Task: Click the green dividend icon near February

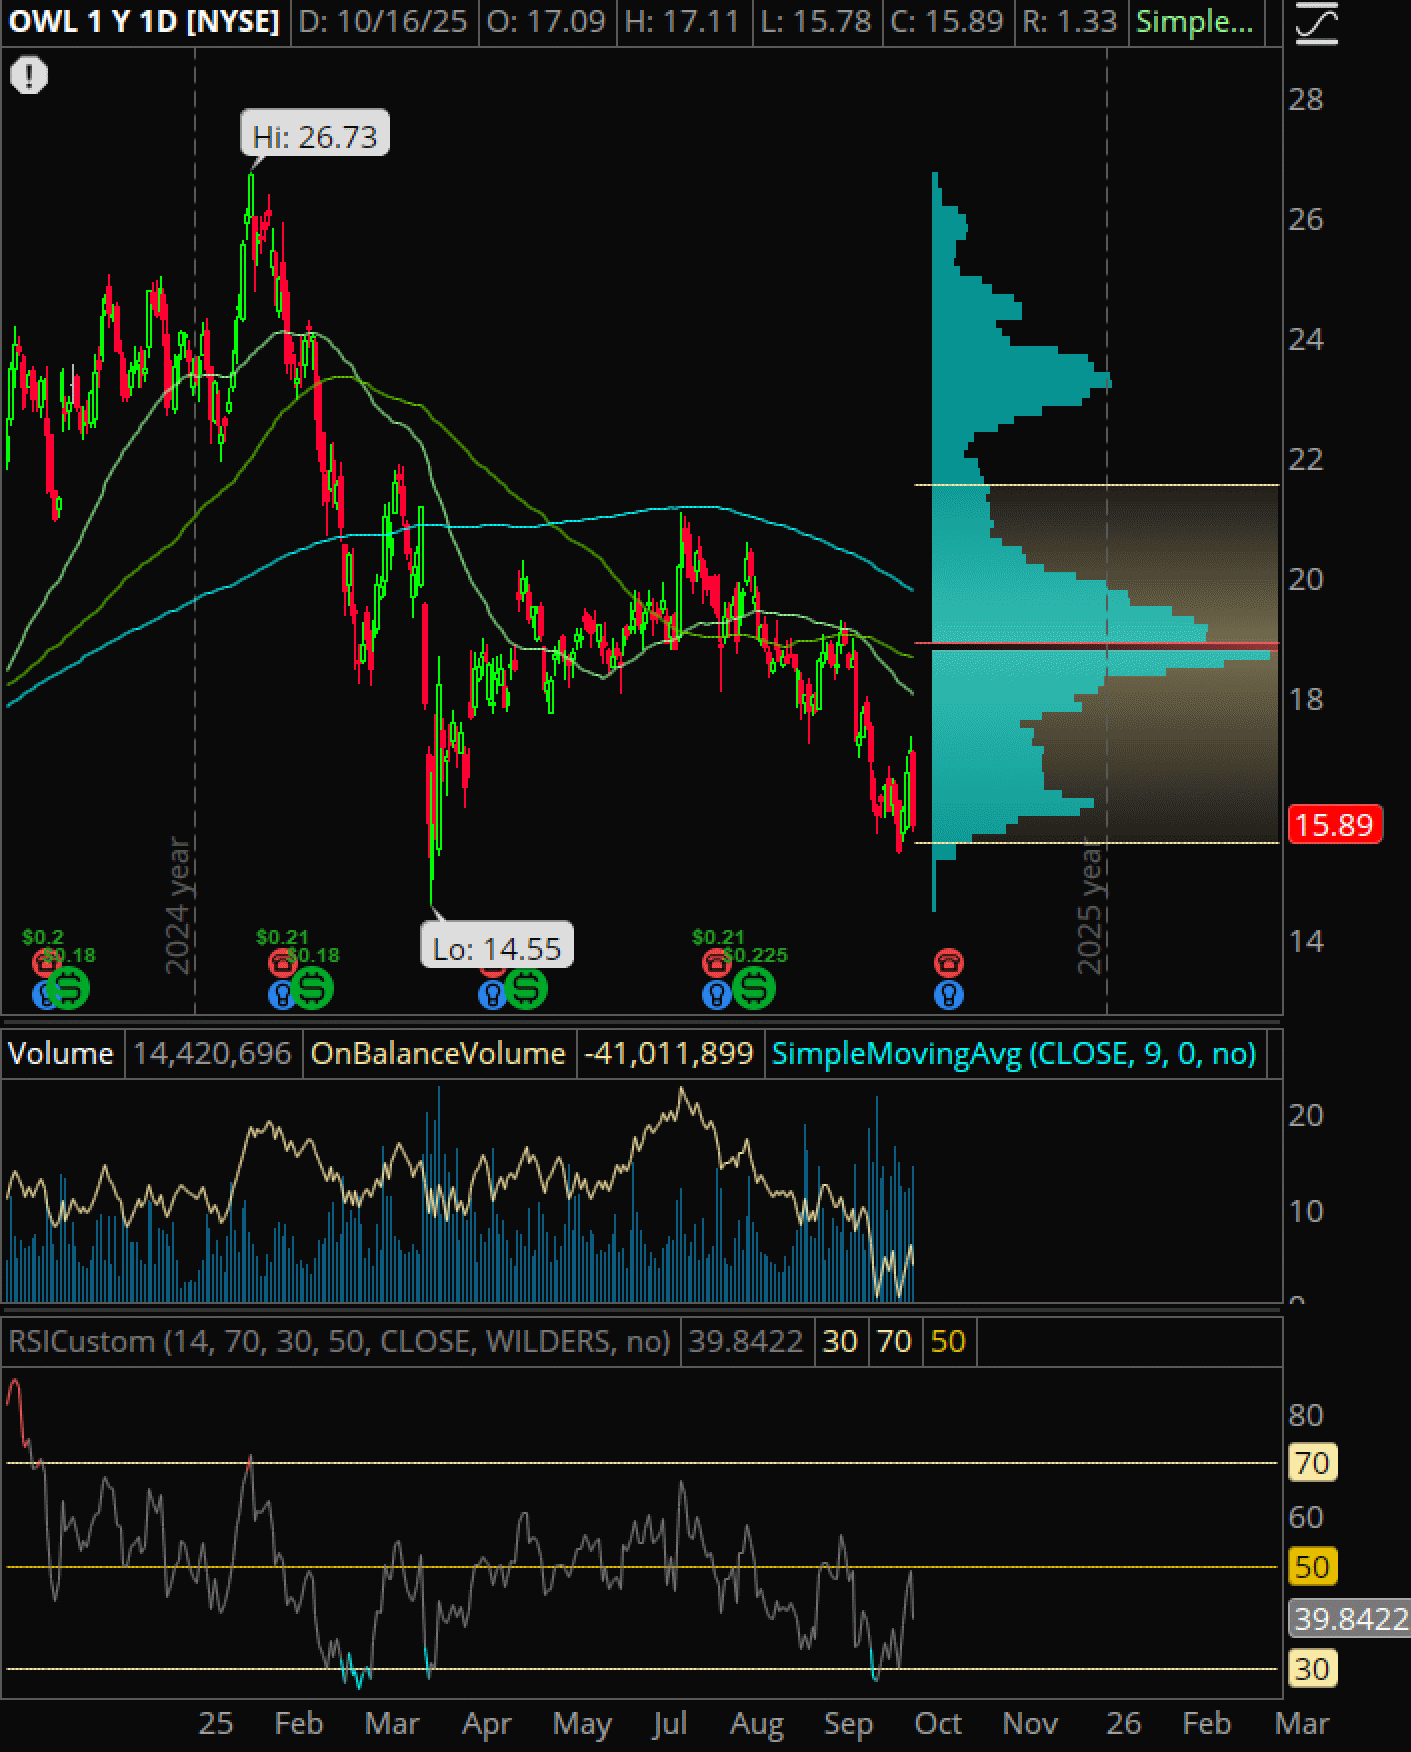Action: pos(313,988)
